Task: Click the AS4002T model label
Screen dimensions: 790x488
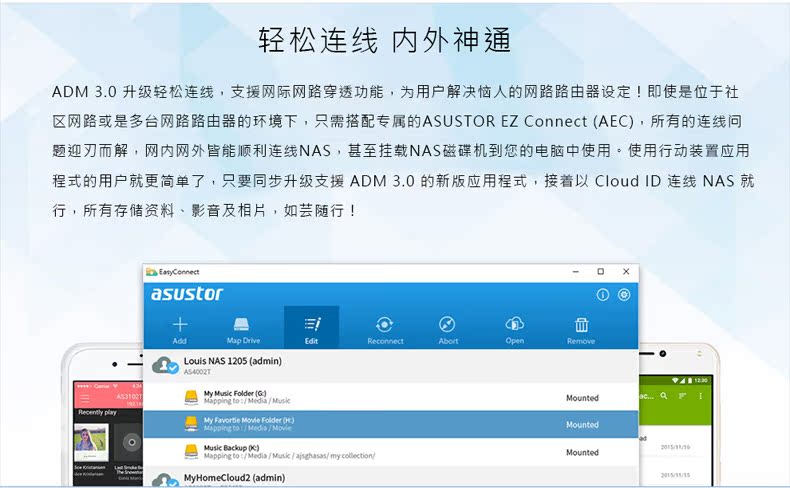Action: 197,372
